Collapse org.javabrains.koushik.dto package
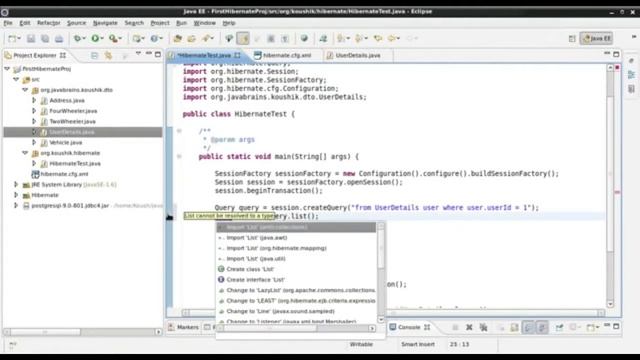This screenshot has height=360, width=640. tap(25, 90)
